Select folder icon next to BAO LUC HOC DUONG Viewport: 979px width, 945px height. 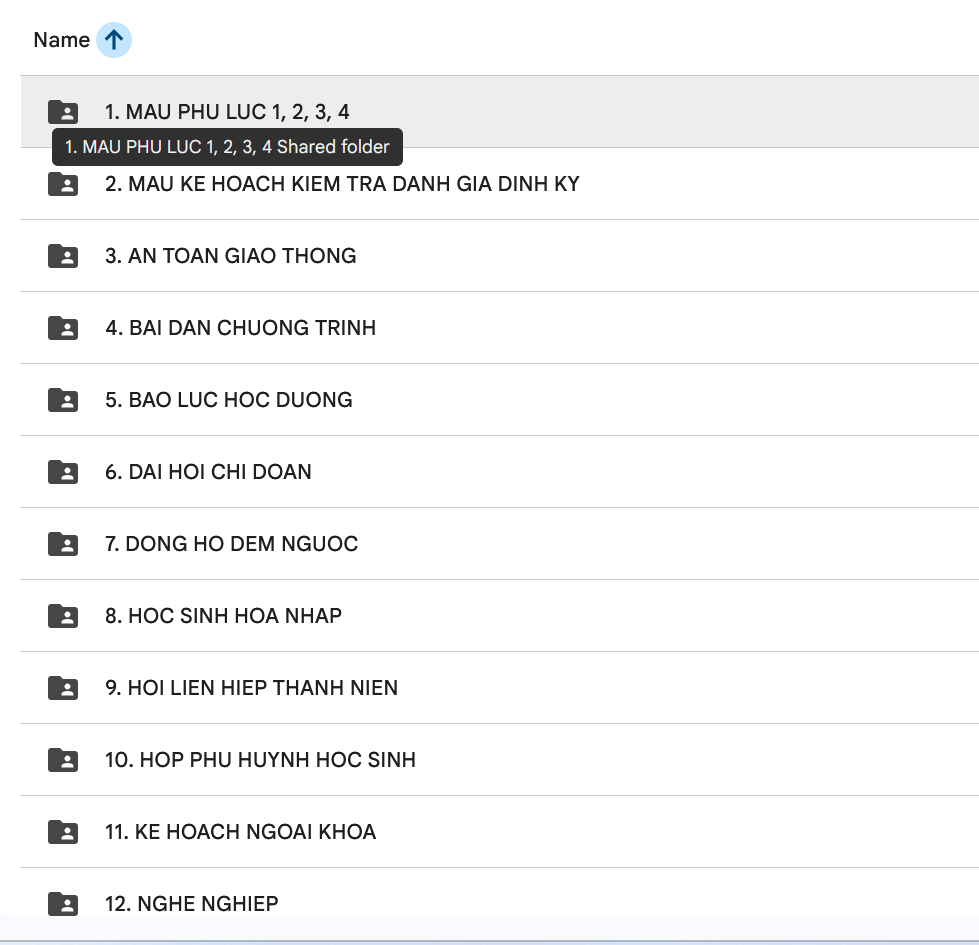click(63, 400)
